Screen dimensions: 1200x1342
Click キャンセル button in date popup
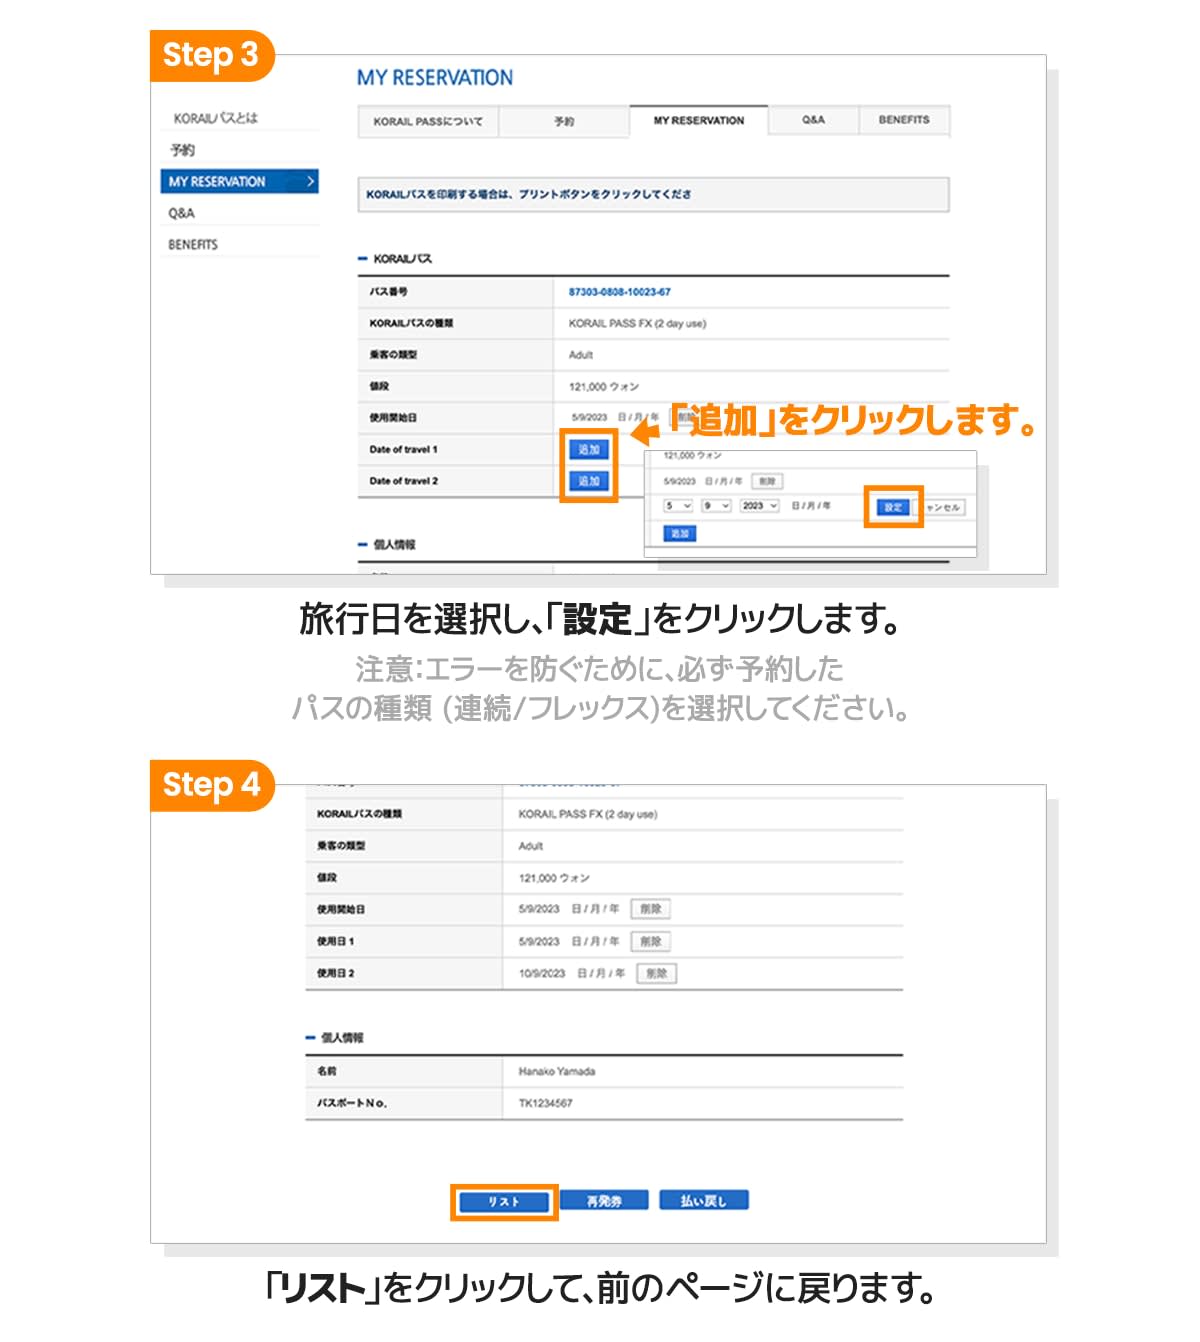[942, 507]
